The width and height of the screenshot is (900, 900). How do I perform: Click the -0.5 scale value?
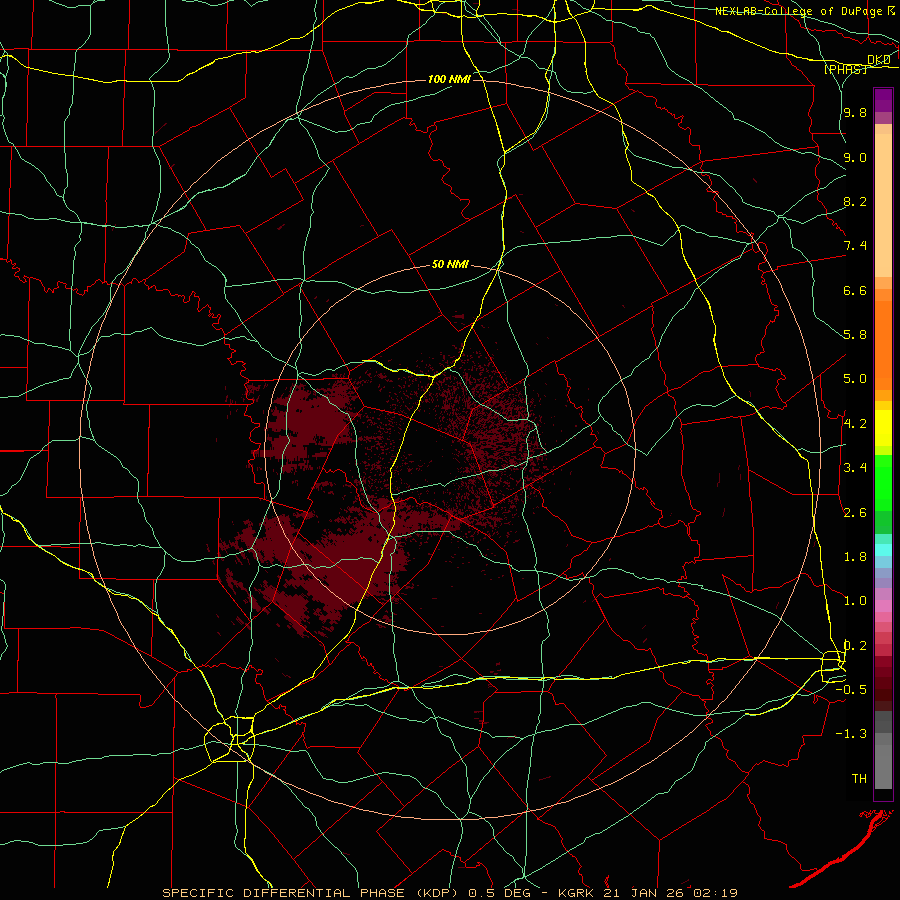(x=851, y=690)
